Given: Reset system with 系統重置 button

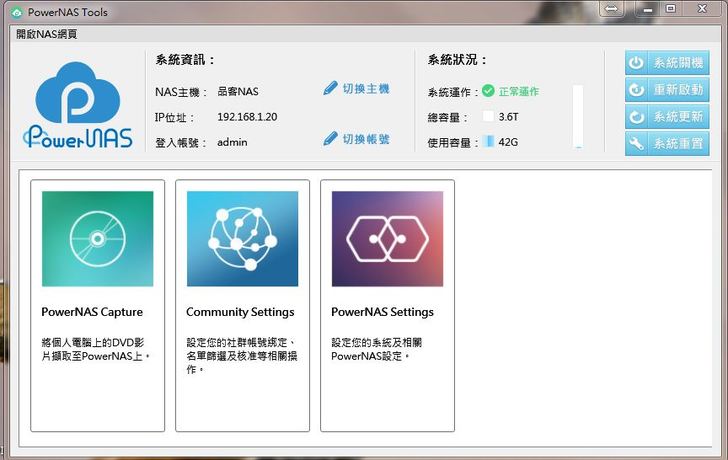Looking at the screenshot, I should coord(667,143).
